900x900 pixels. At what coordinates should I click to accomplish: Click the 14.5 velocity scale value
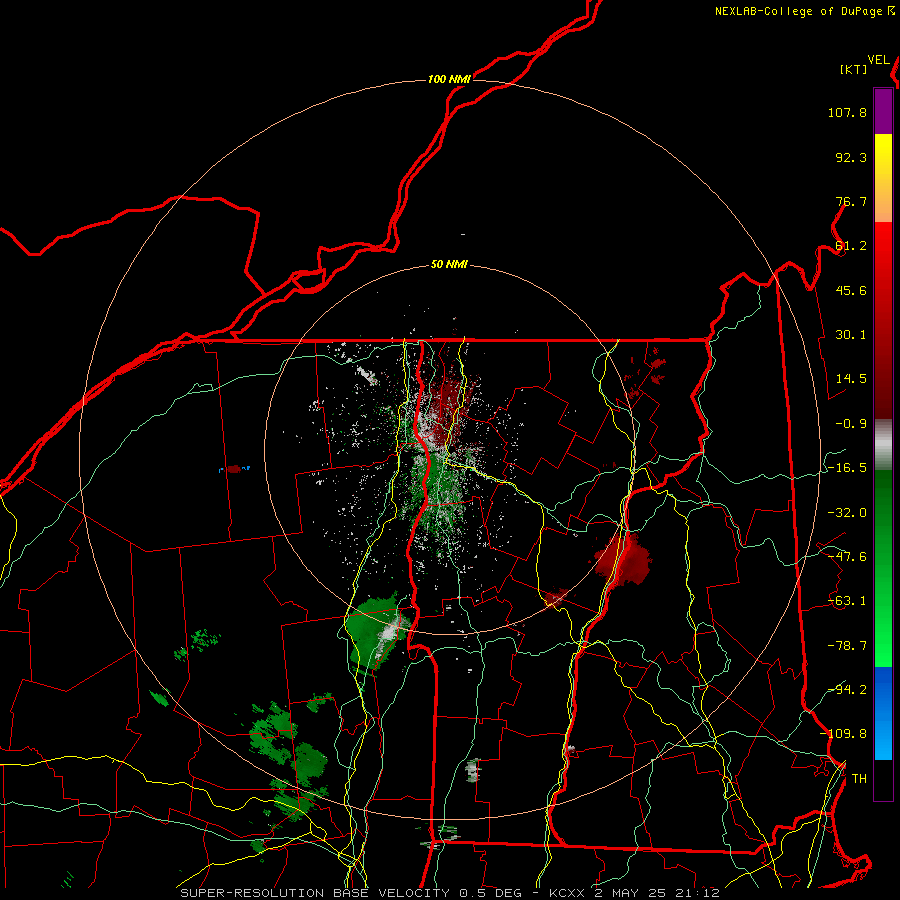851,379
